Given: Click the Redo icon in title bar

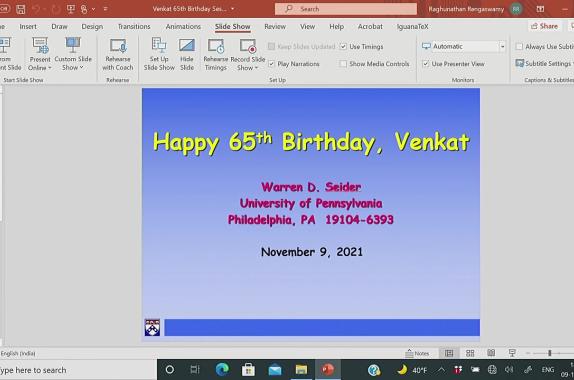Looking at the screenshot, I should (x=56, y=9).
